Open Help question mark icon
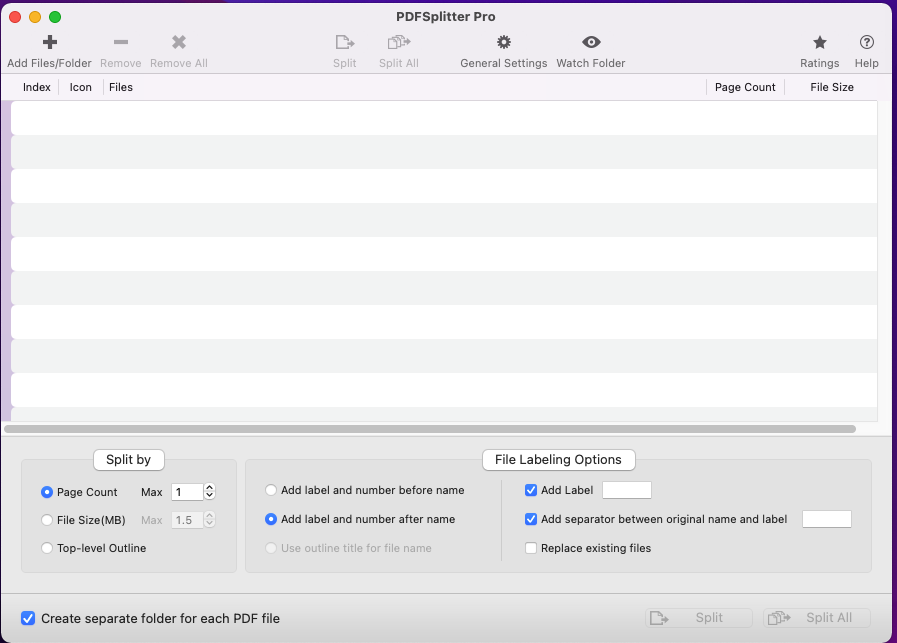Viewport: 897px width, 643px height. coord(867,42)
